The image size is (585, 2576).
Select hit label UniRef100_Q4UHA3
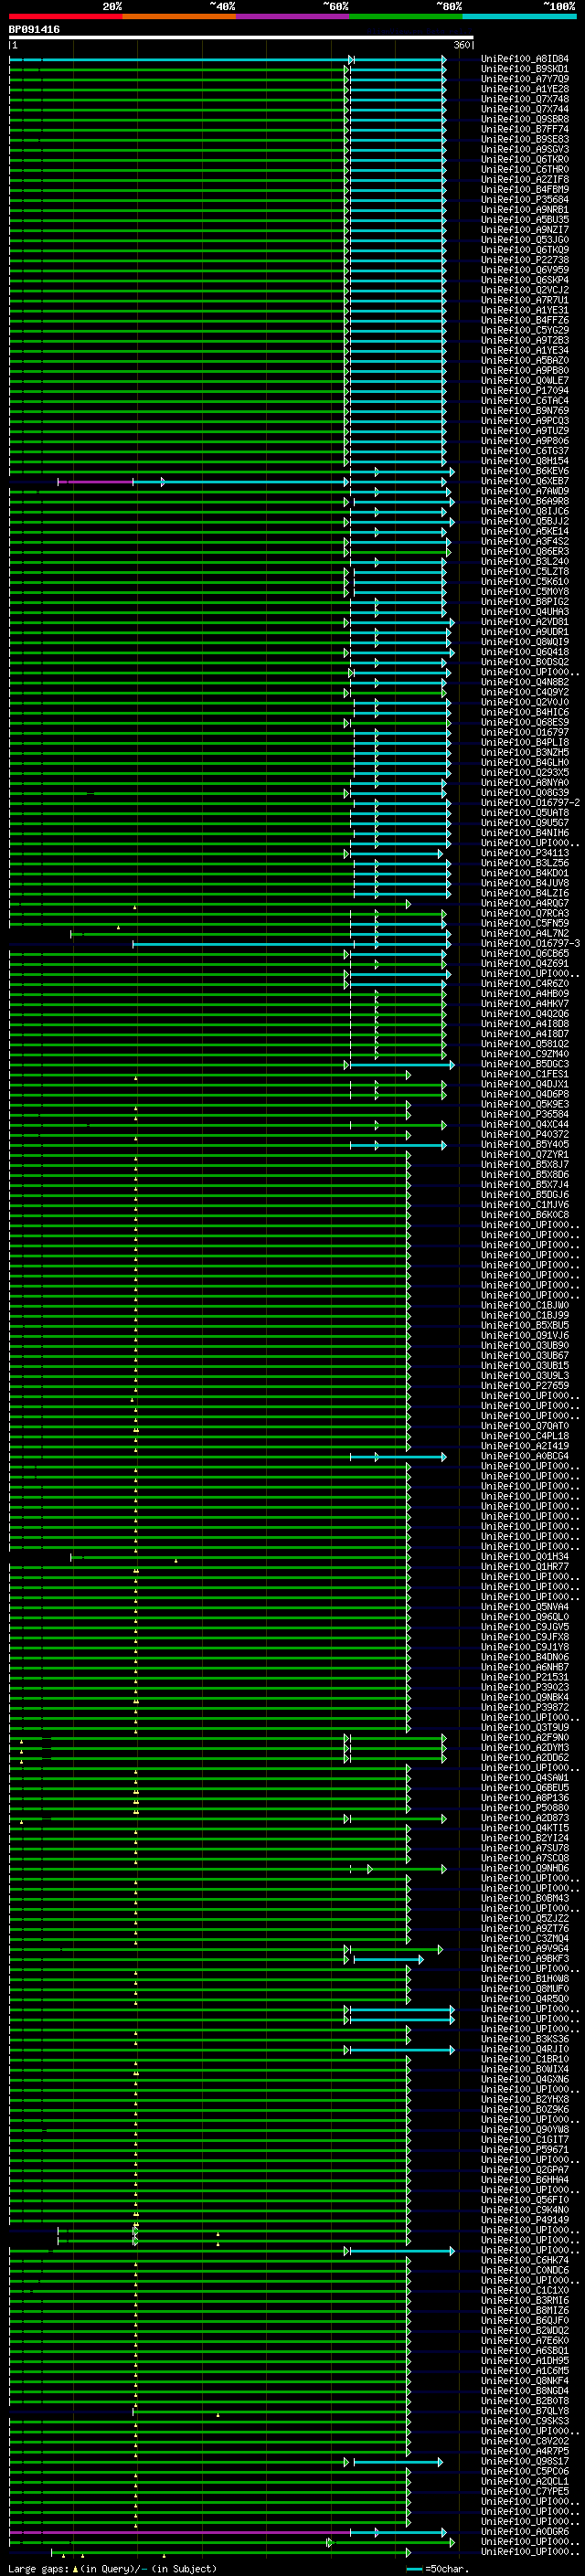coord(525,611)
